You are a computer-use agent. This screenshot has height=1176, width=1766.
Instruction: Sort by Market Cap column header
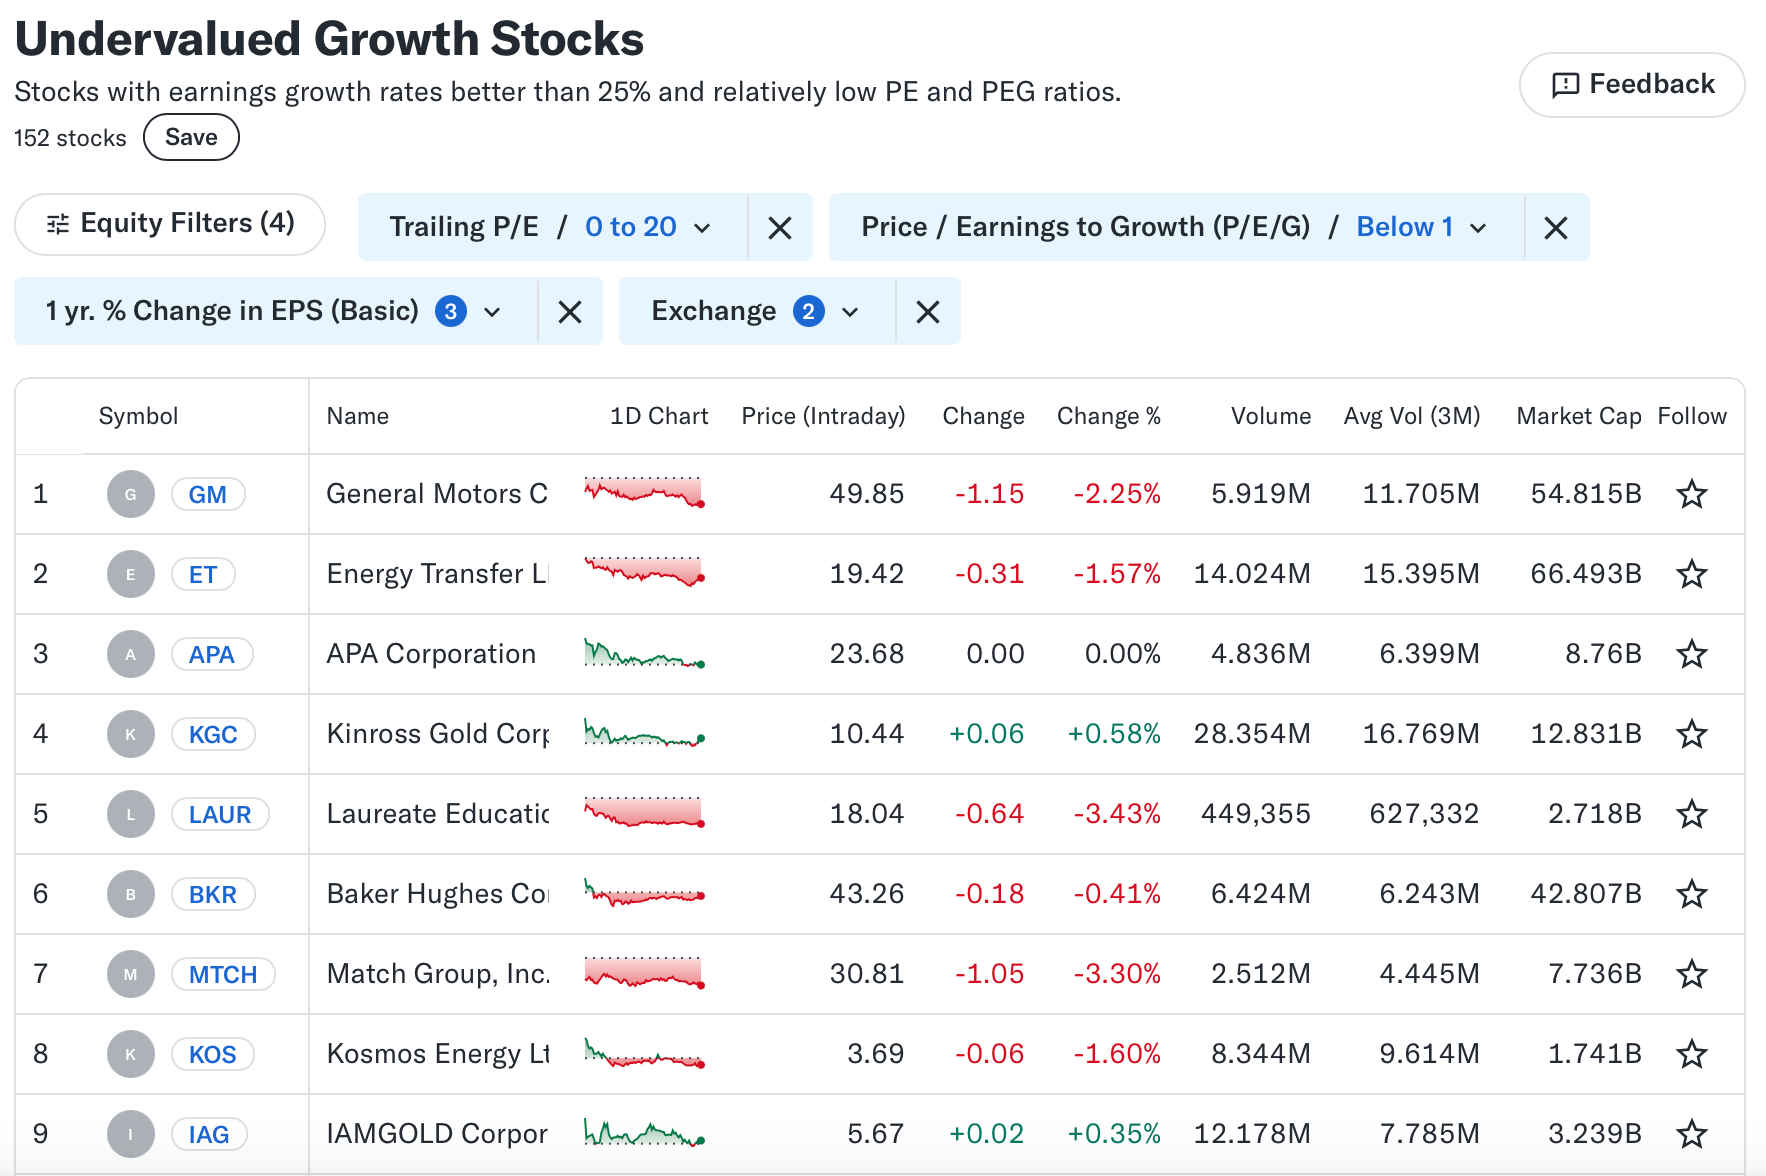point(1579,416)
